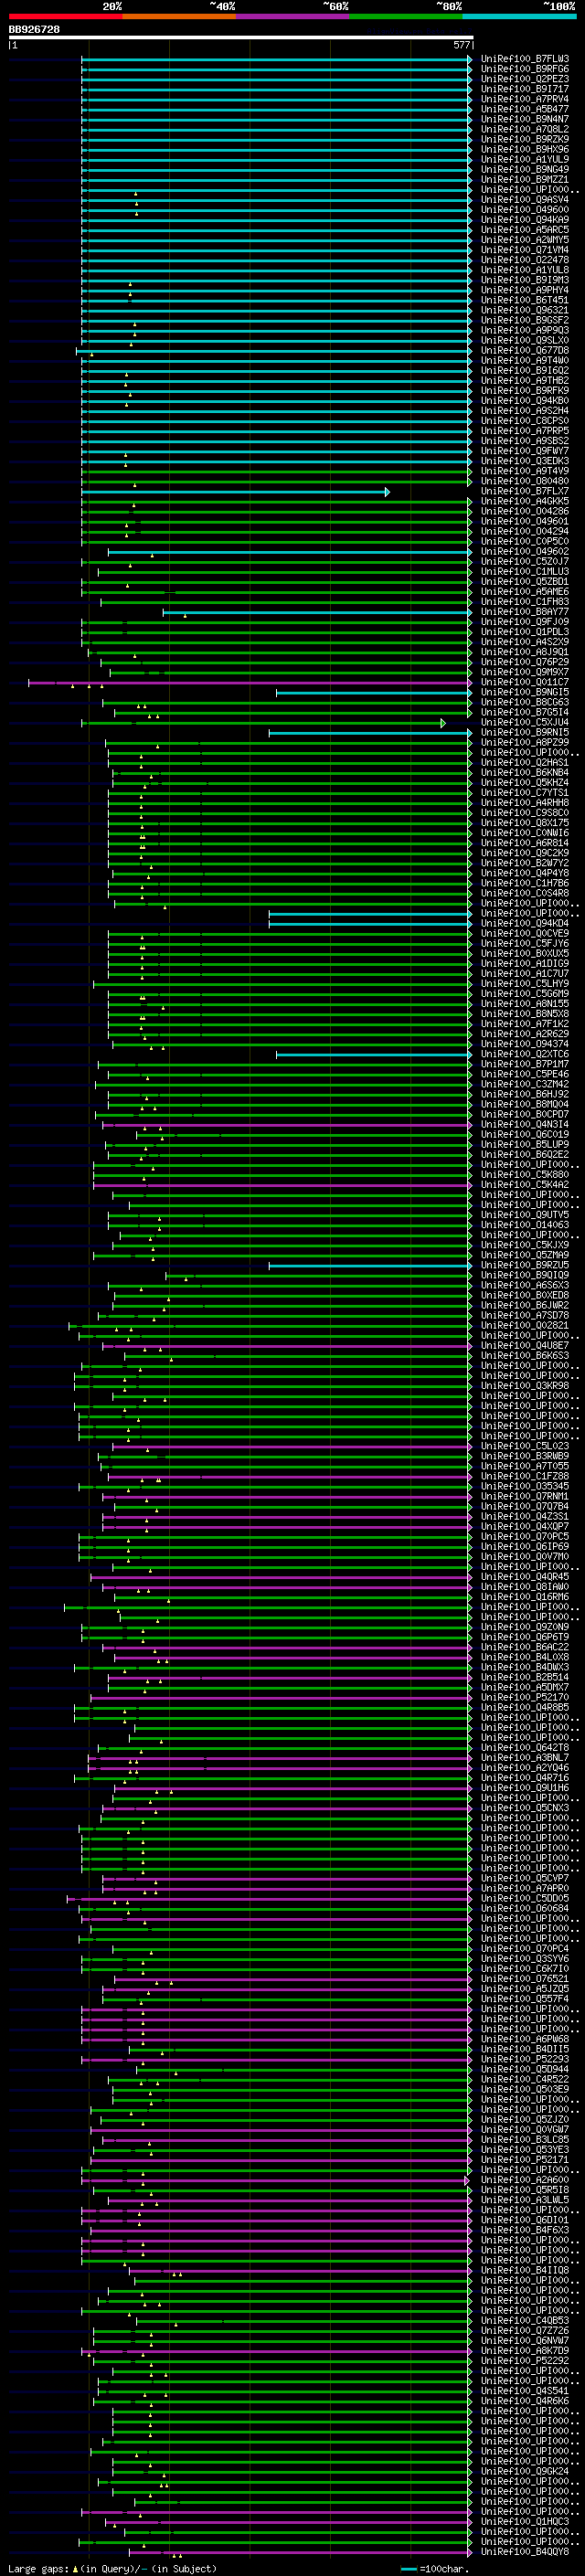Viewport: 585px width, 2576px height.
Task: Select label UniRef100_P52170
Action: click(525, 1697)
